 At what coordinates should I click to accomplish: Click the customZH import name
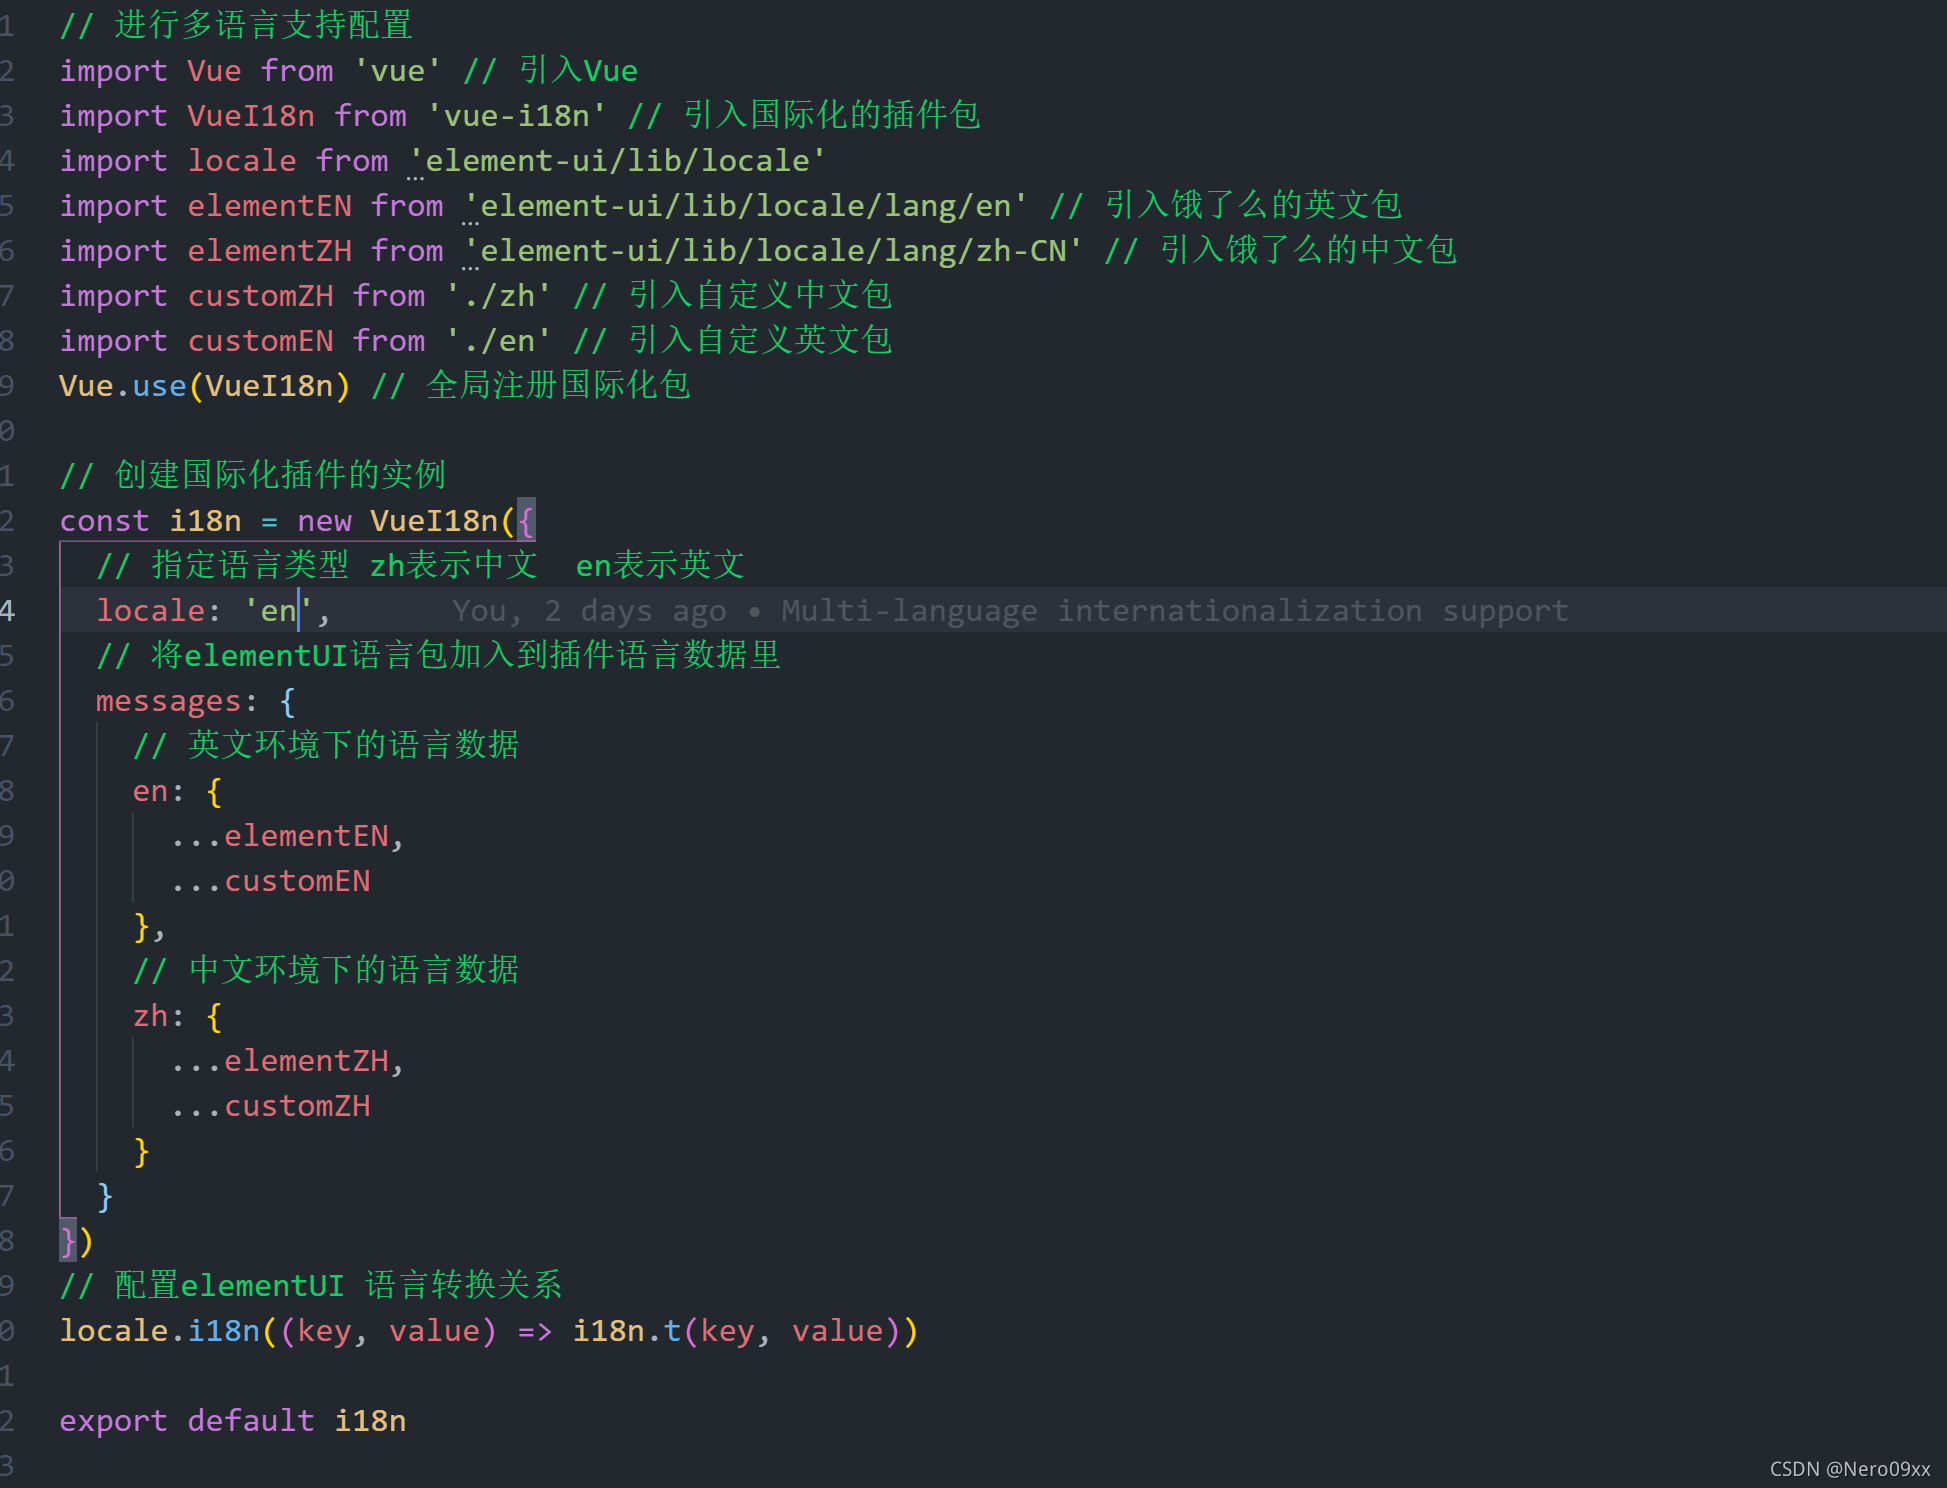260,296
